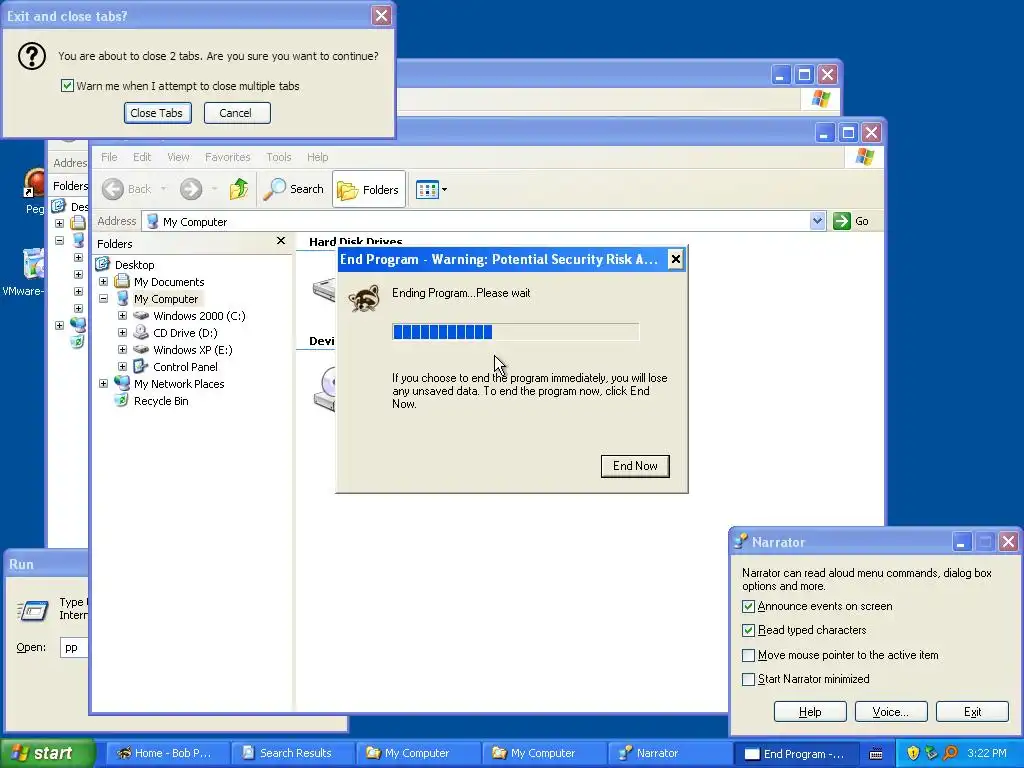Cancel the Exit and close tabs dialog
1024x768 pixels.
click(236, 113)
